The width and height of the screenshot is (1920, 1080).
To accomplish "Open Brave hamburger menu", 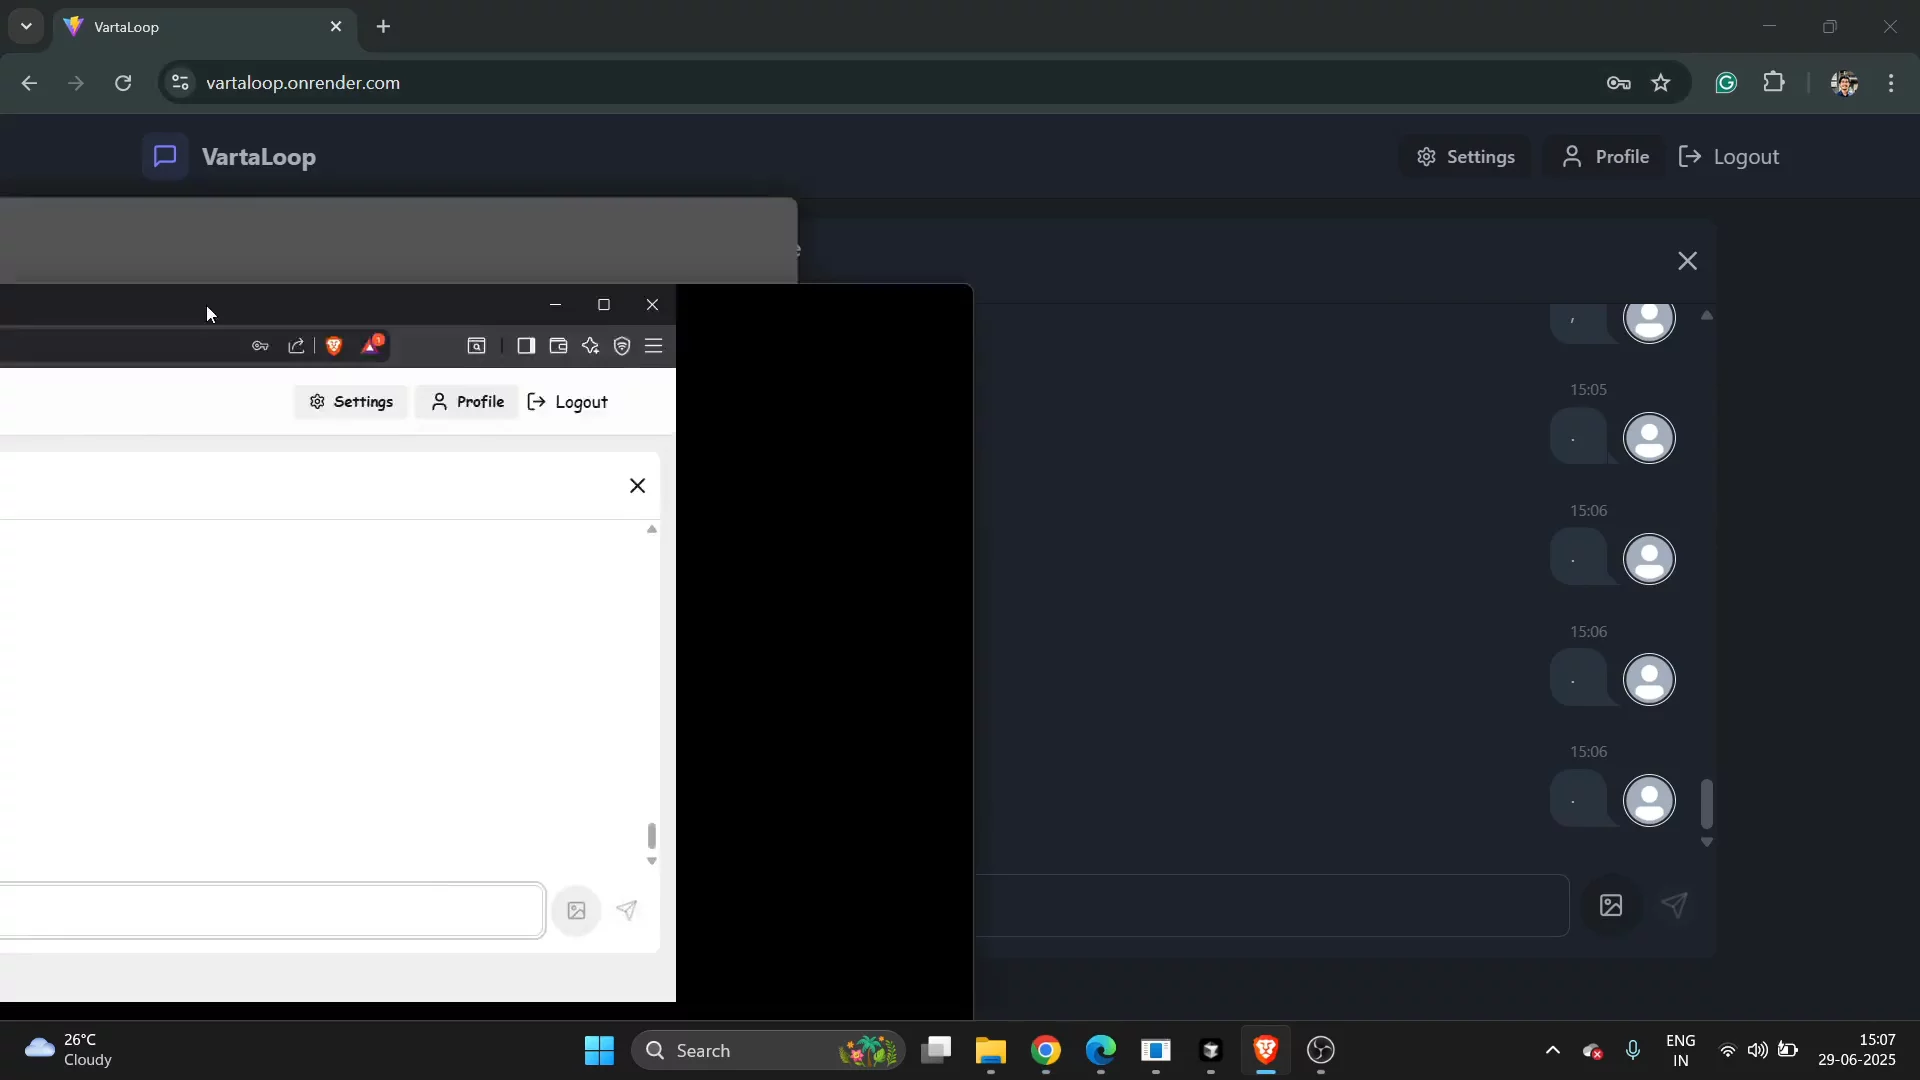I will pyautogui.click(x=654, y=346).
